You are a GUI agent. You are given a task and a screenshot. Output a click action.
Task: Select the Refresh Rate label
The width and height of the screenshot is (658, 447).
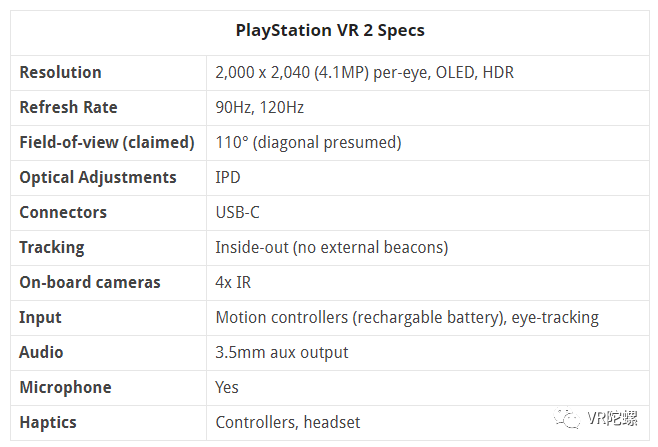point(68,107)
